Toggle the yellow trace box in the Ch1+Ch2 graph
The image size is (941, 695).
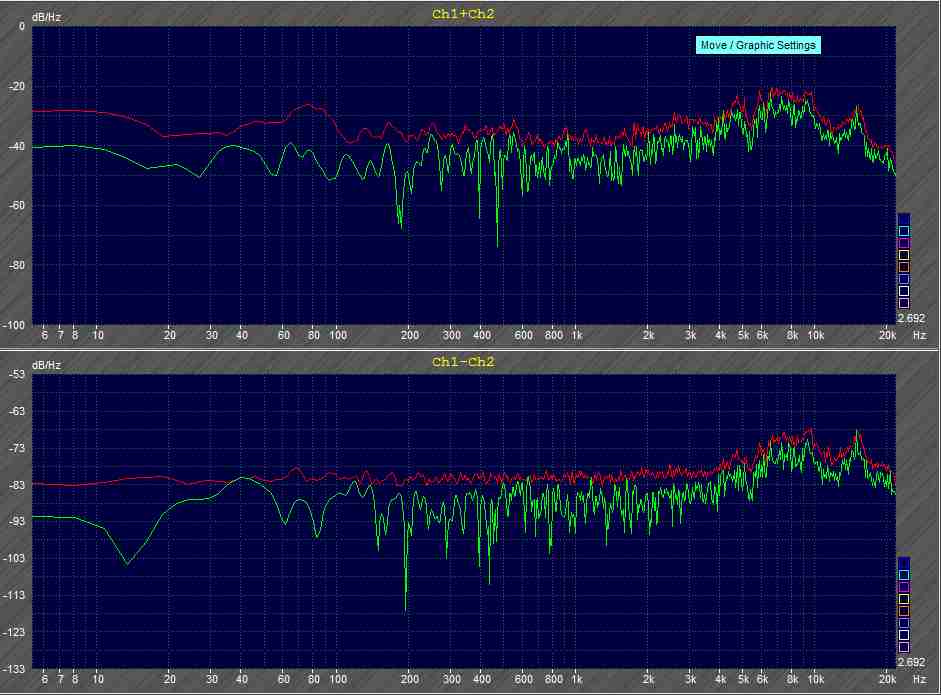point(904,255)
